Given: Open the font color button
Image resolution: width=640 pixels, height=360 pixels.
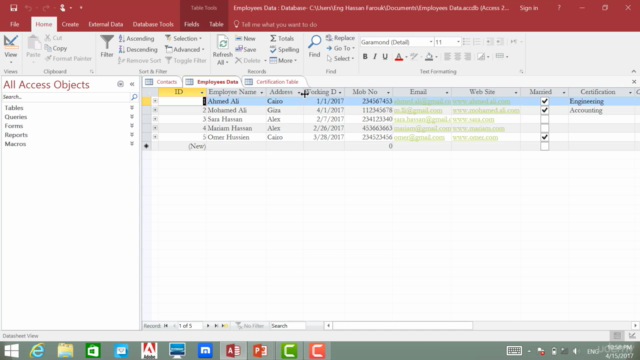Looking at the screenshot, I should click(x=399, y=57).
